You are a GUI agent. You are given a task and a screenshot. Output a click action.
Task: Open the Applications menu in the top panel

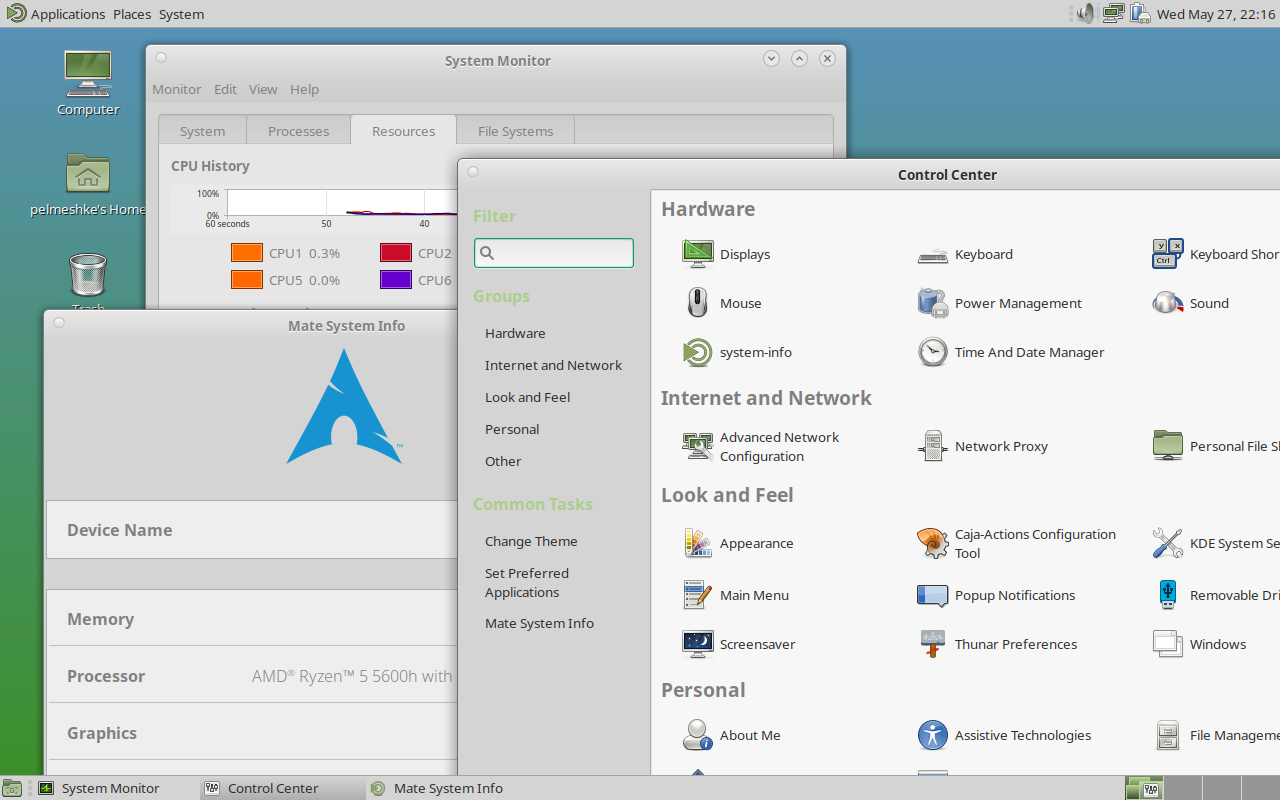point(56,14)
